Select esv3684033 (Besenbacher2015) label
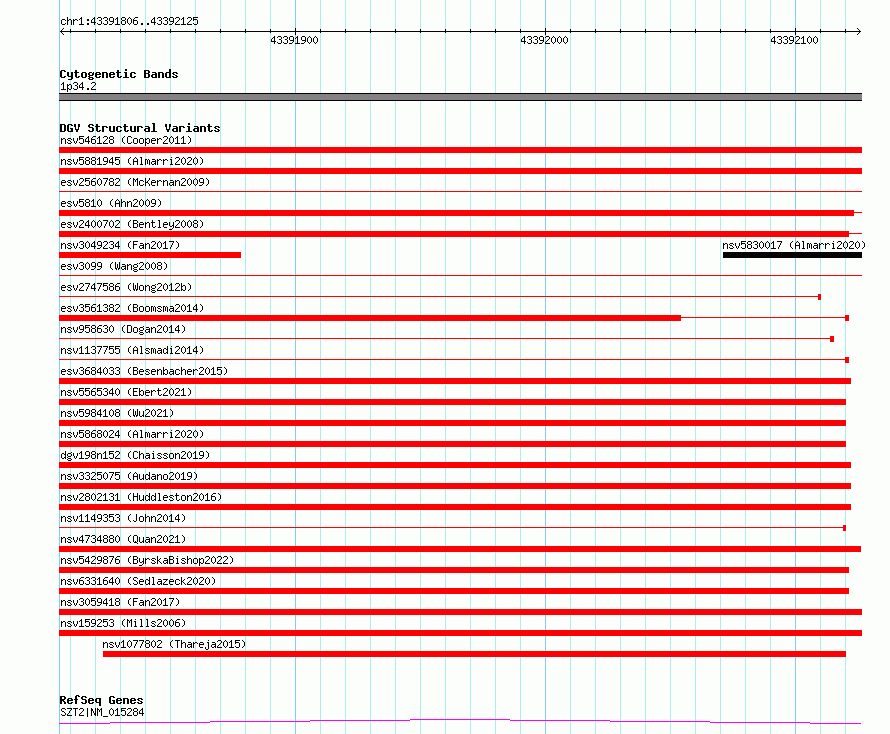890x734 pixels. (x=144, y=371)
